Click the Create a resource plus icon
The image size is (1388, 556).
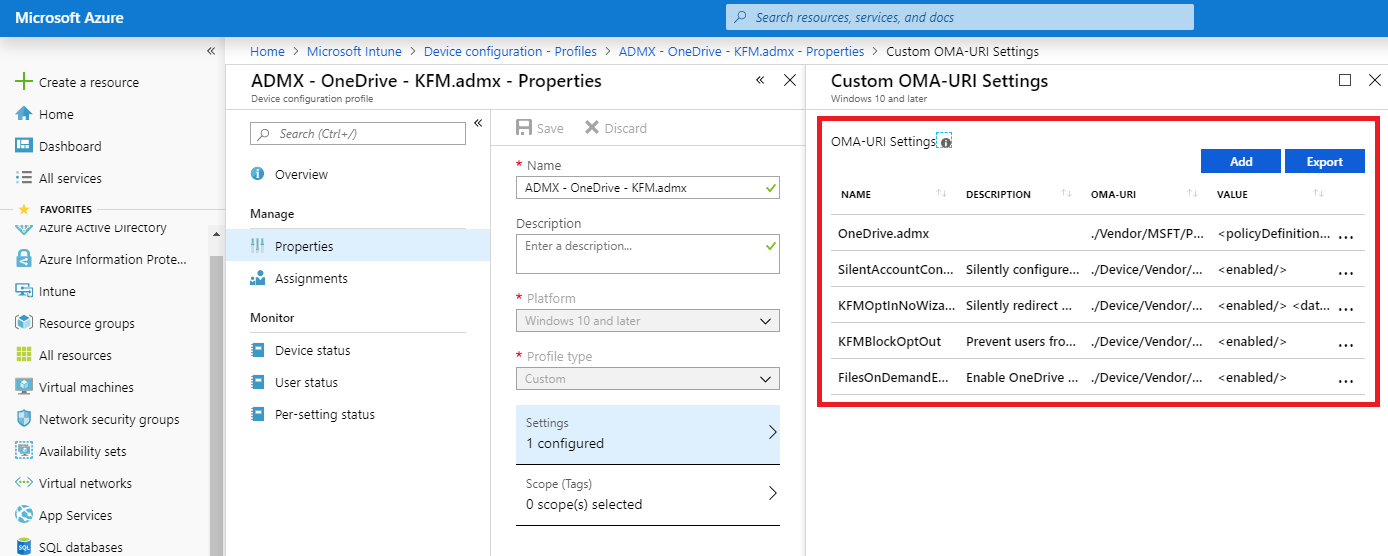(x=24, y=82)
